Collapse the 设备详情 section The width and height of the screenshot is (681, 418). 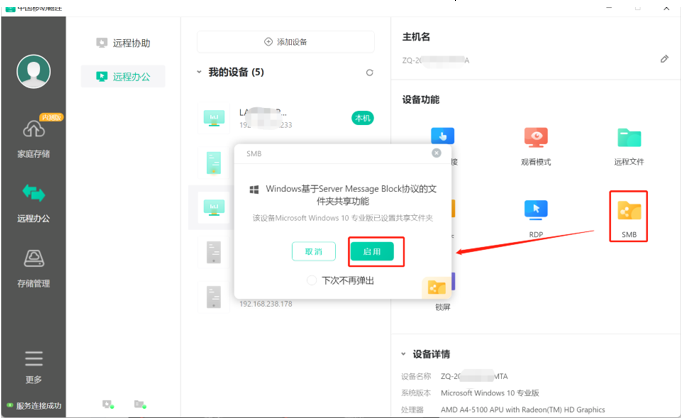pyautogui.click(x=404, y=354)
